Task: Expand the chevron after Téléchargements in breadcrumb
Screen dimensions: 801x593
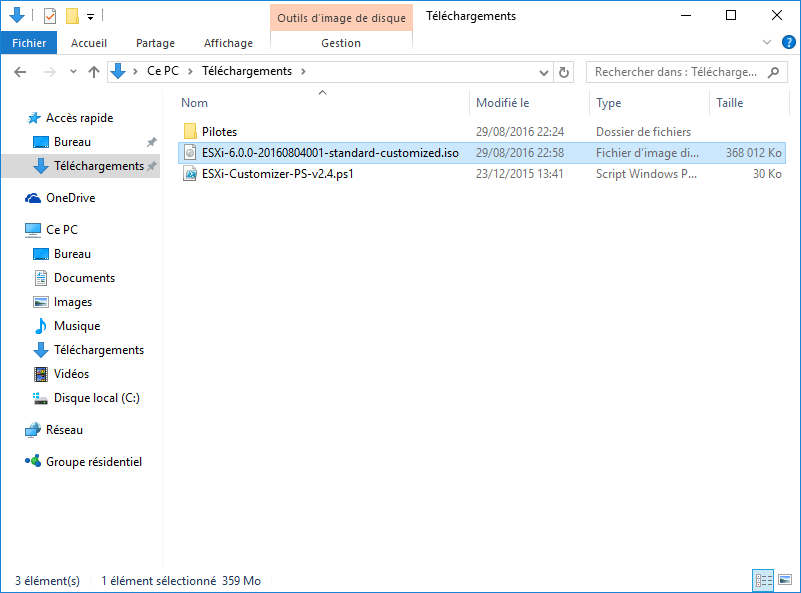Action: tap(303, 72)
